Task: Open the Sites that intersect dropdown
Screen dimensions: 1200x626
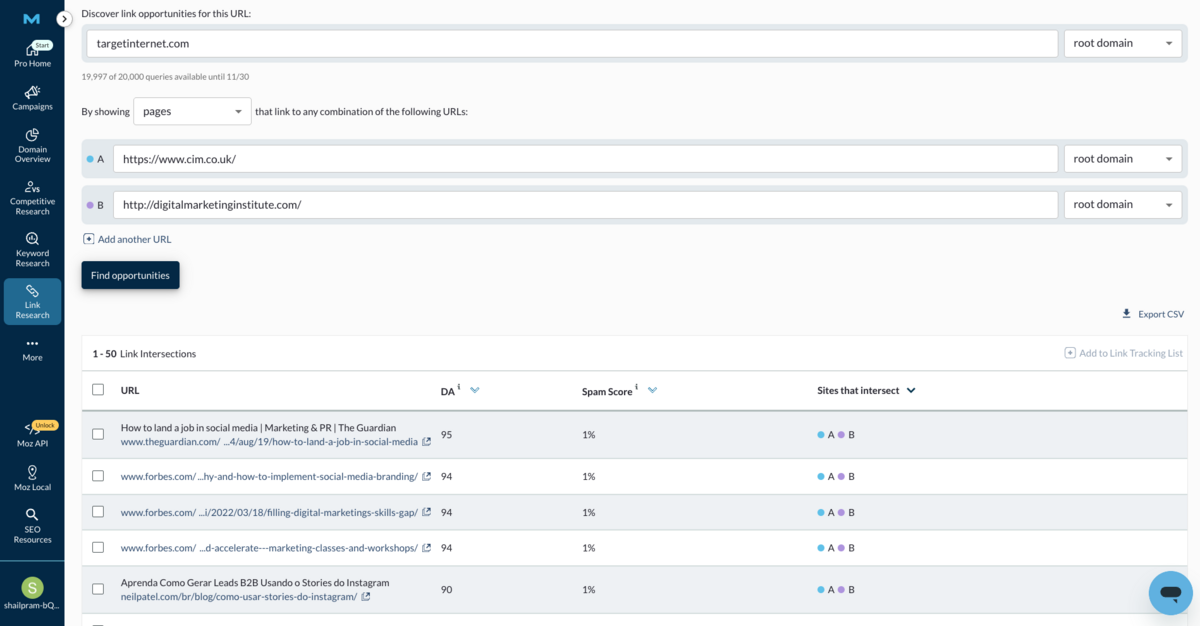Action: 911,391
